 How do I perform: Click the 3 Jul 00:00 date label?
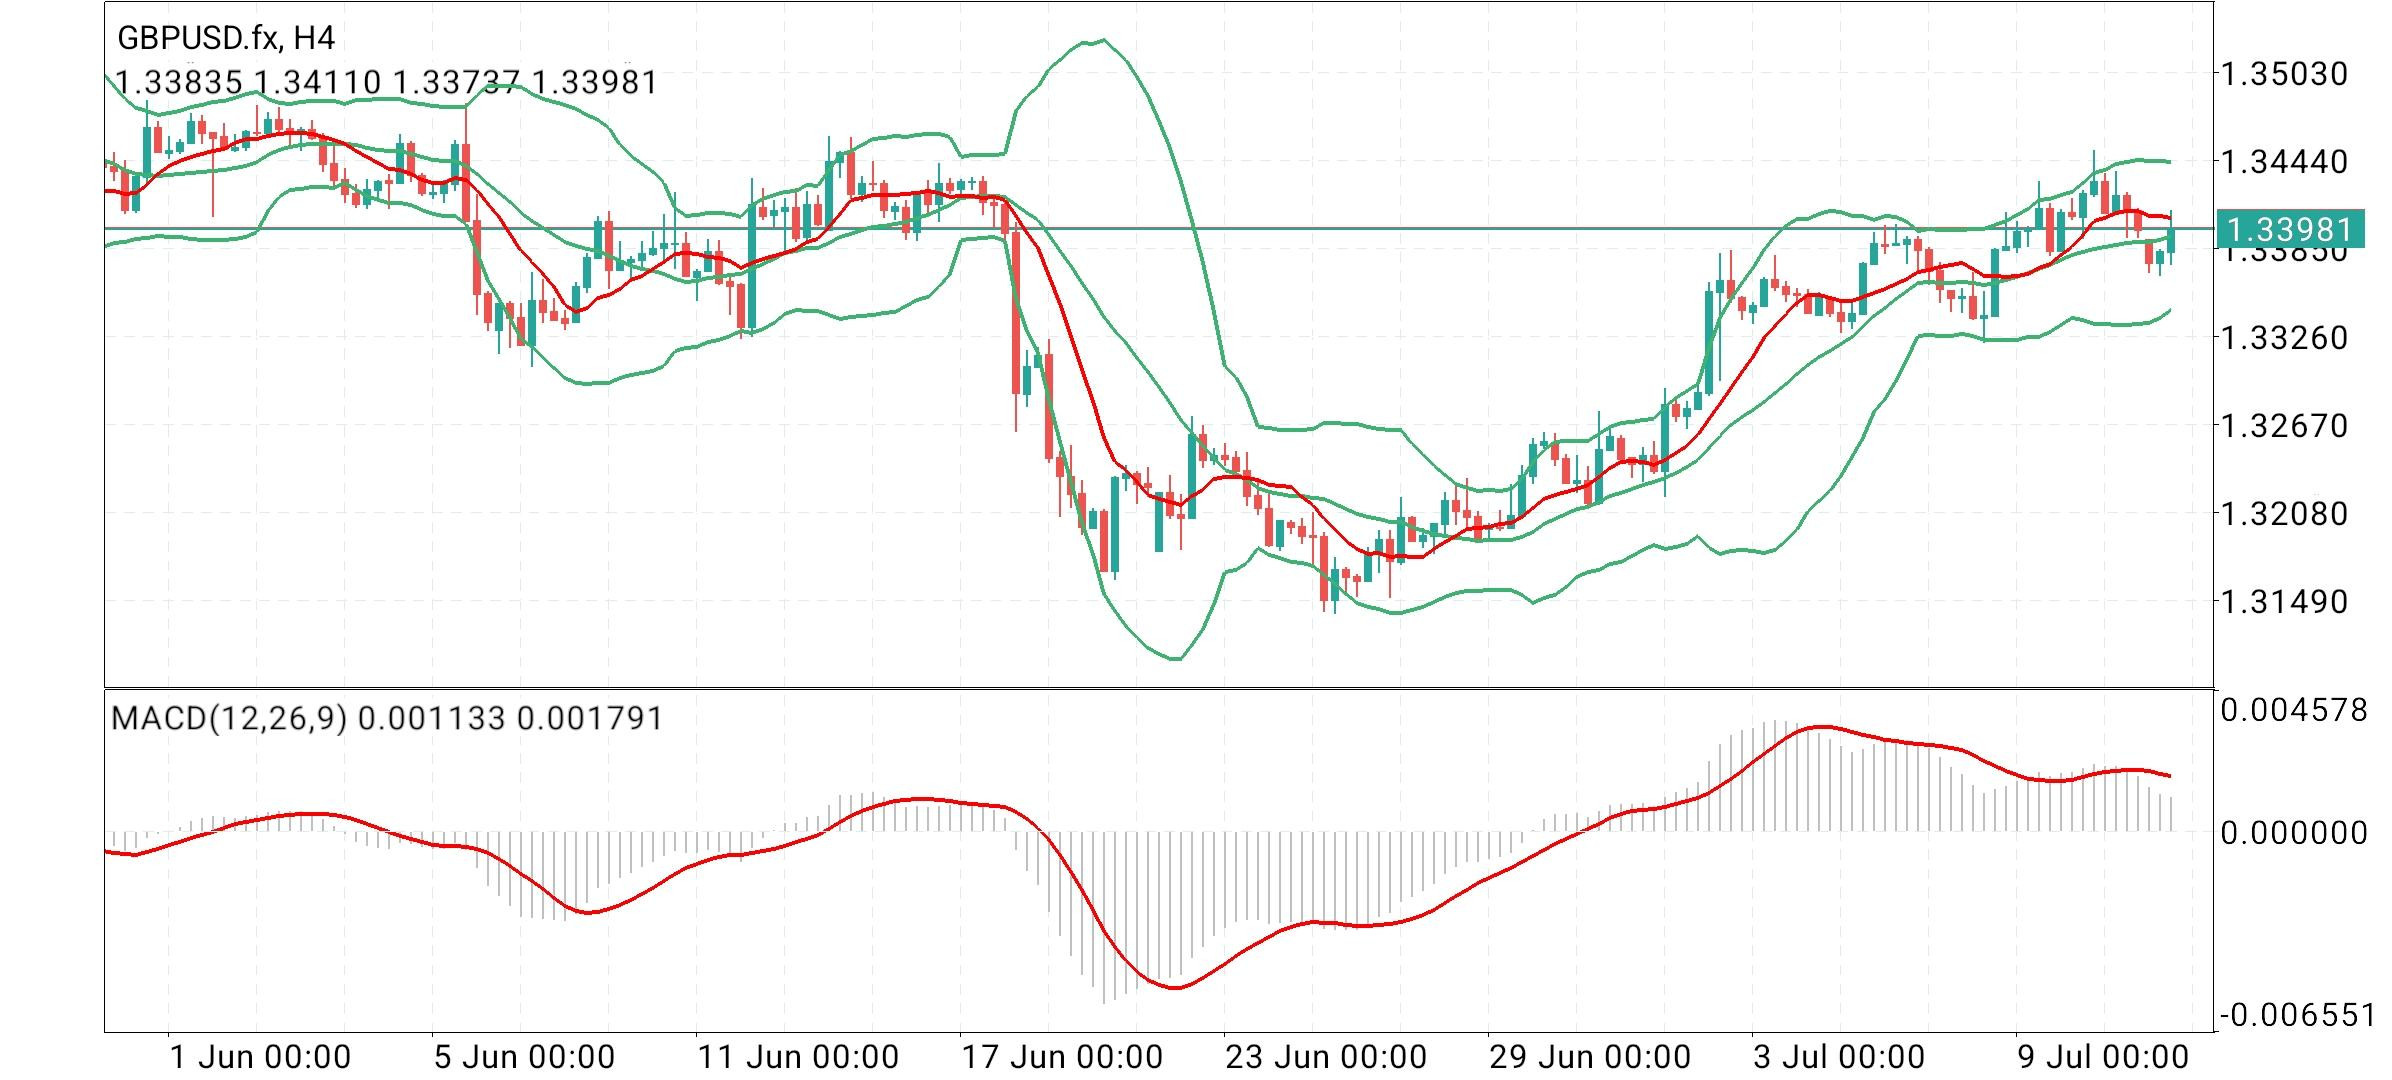click(x=1839, y=1057)
